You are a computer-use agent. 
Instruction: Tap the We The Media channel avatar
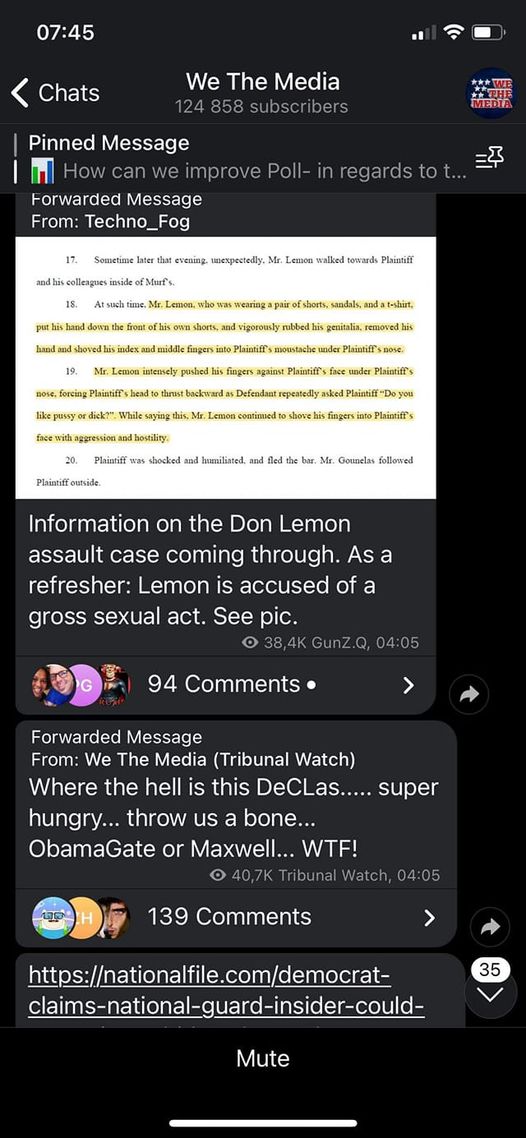(491, 93)
